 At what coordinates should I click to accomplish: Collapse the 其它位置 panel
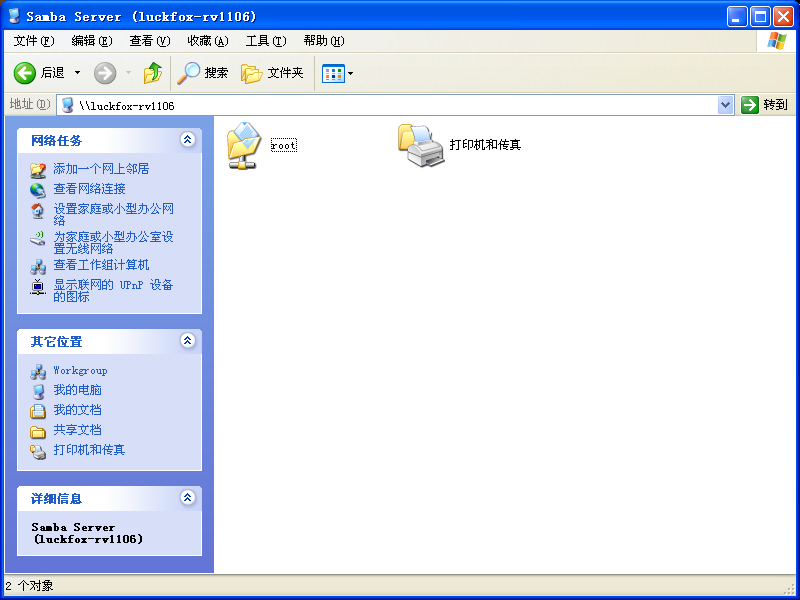click(188, 340)
